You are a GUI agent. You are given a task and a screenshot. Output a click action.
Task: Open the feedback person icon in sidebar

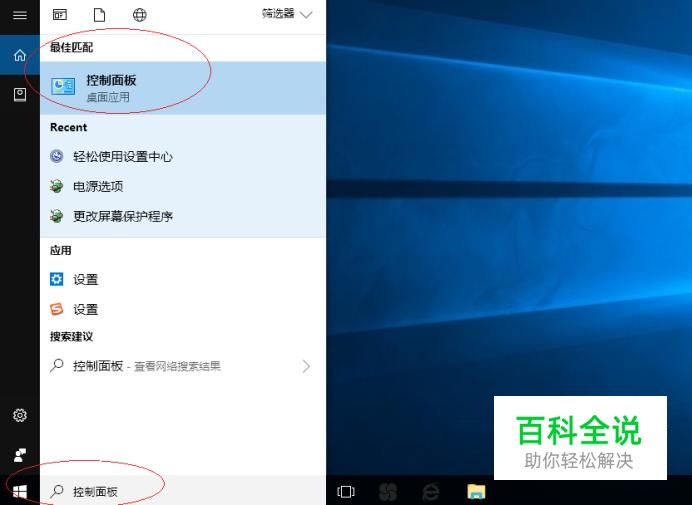[x=19, y=455]
